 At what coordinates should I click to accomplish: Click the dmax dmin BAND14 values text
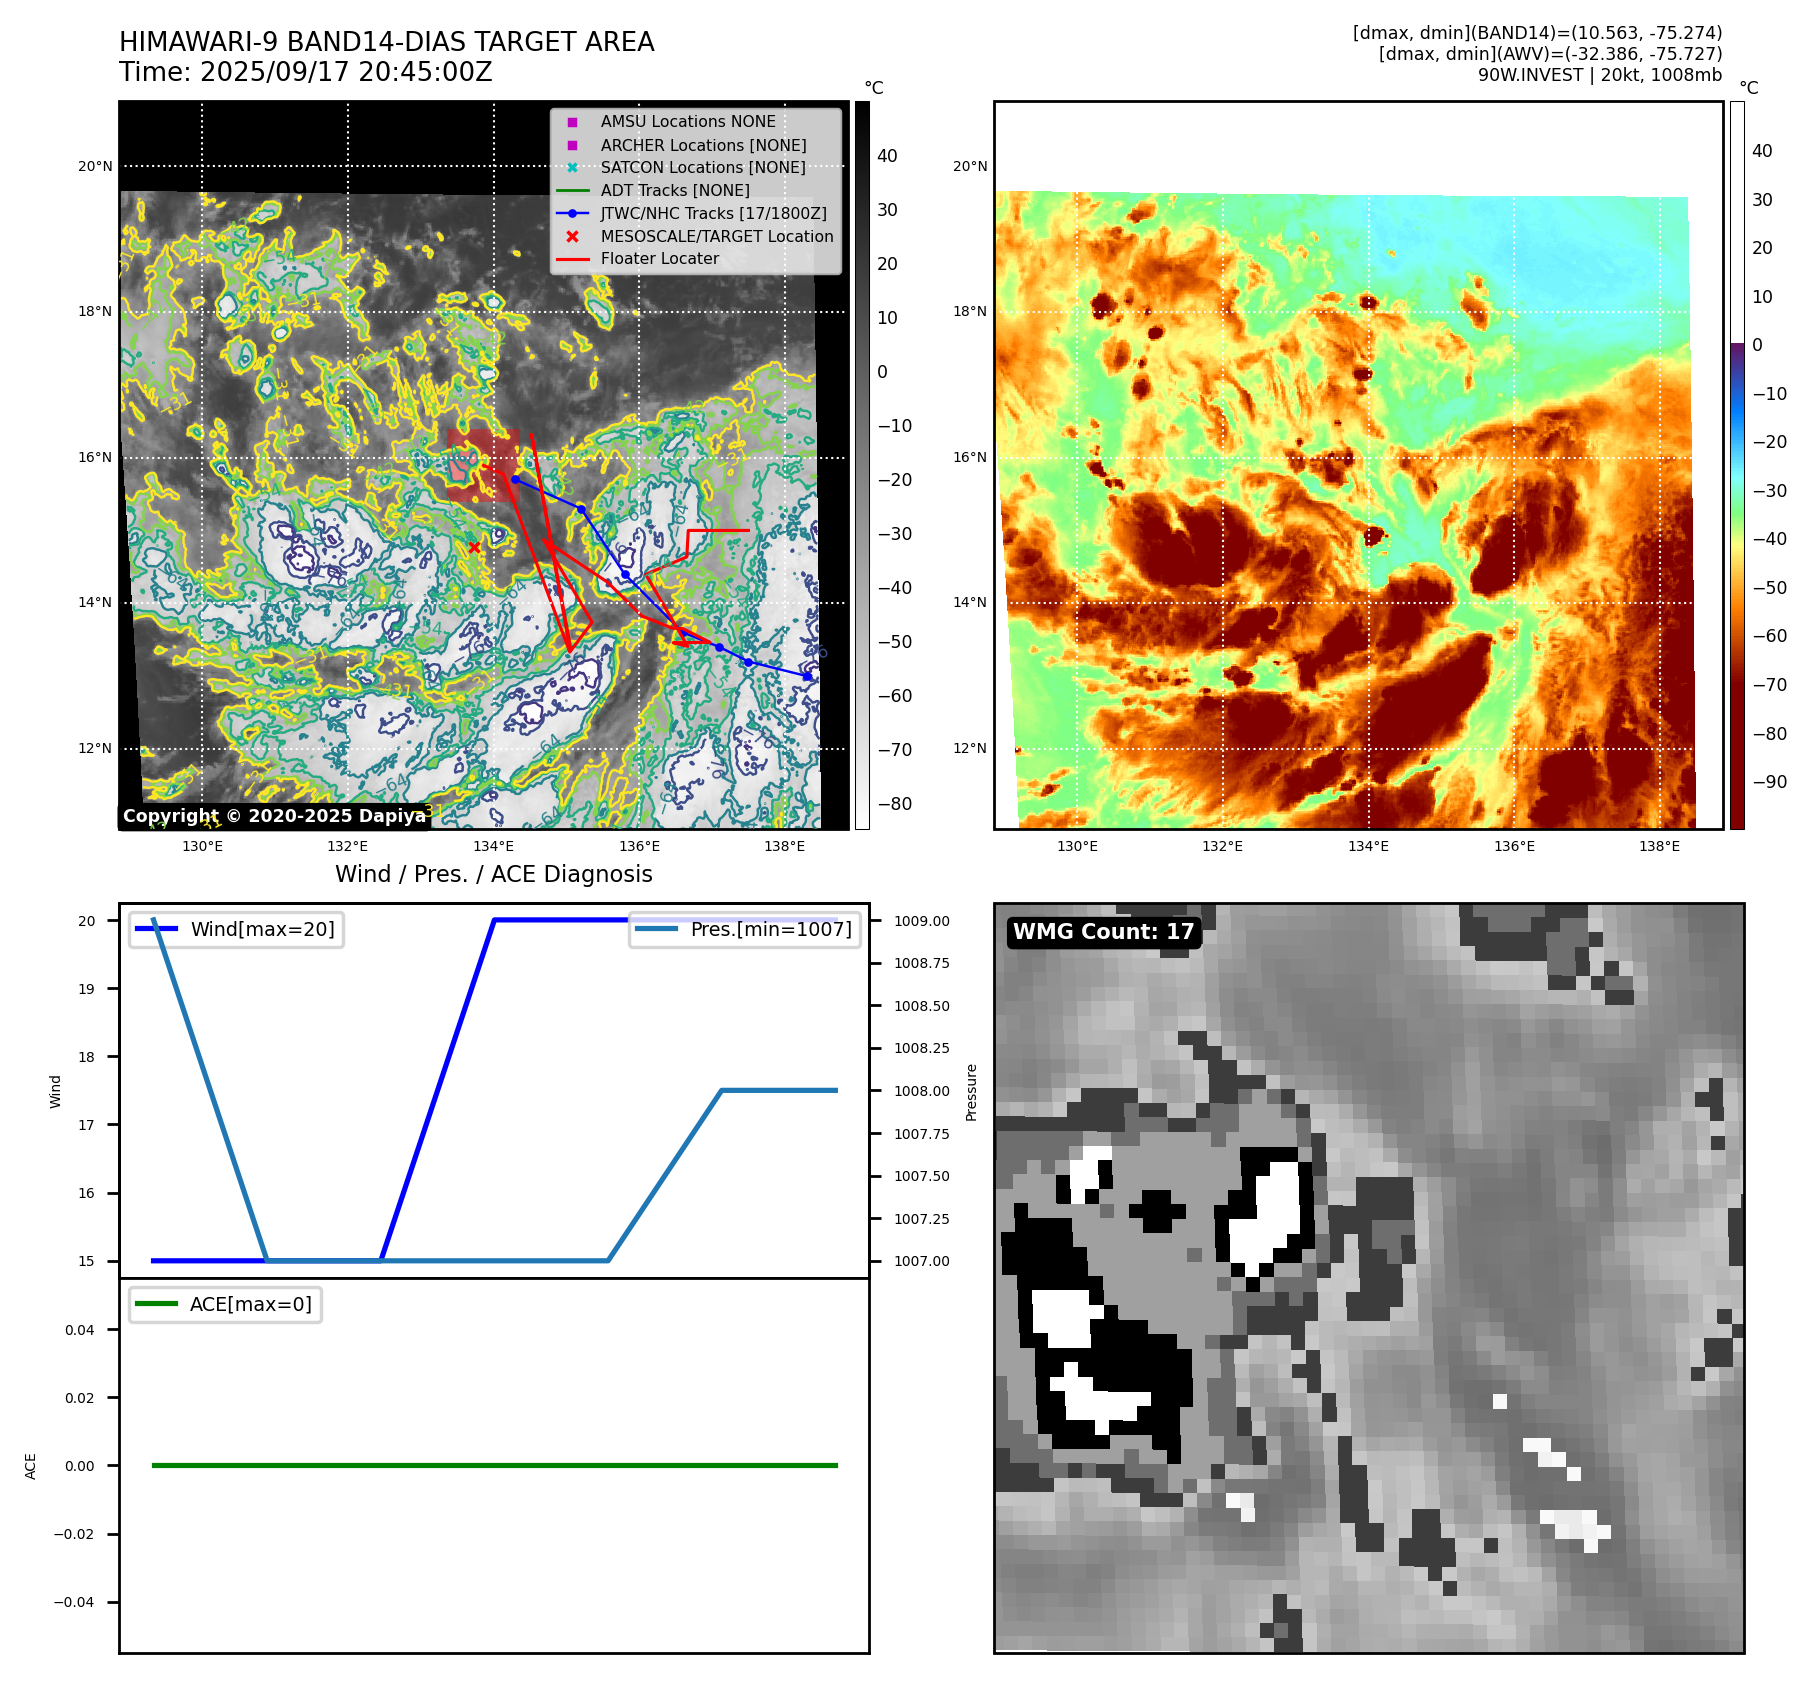1537,33
